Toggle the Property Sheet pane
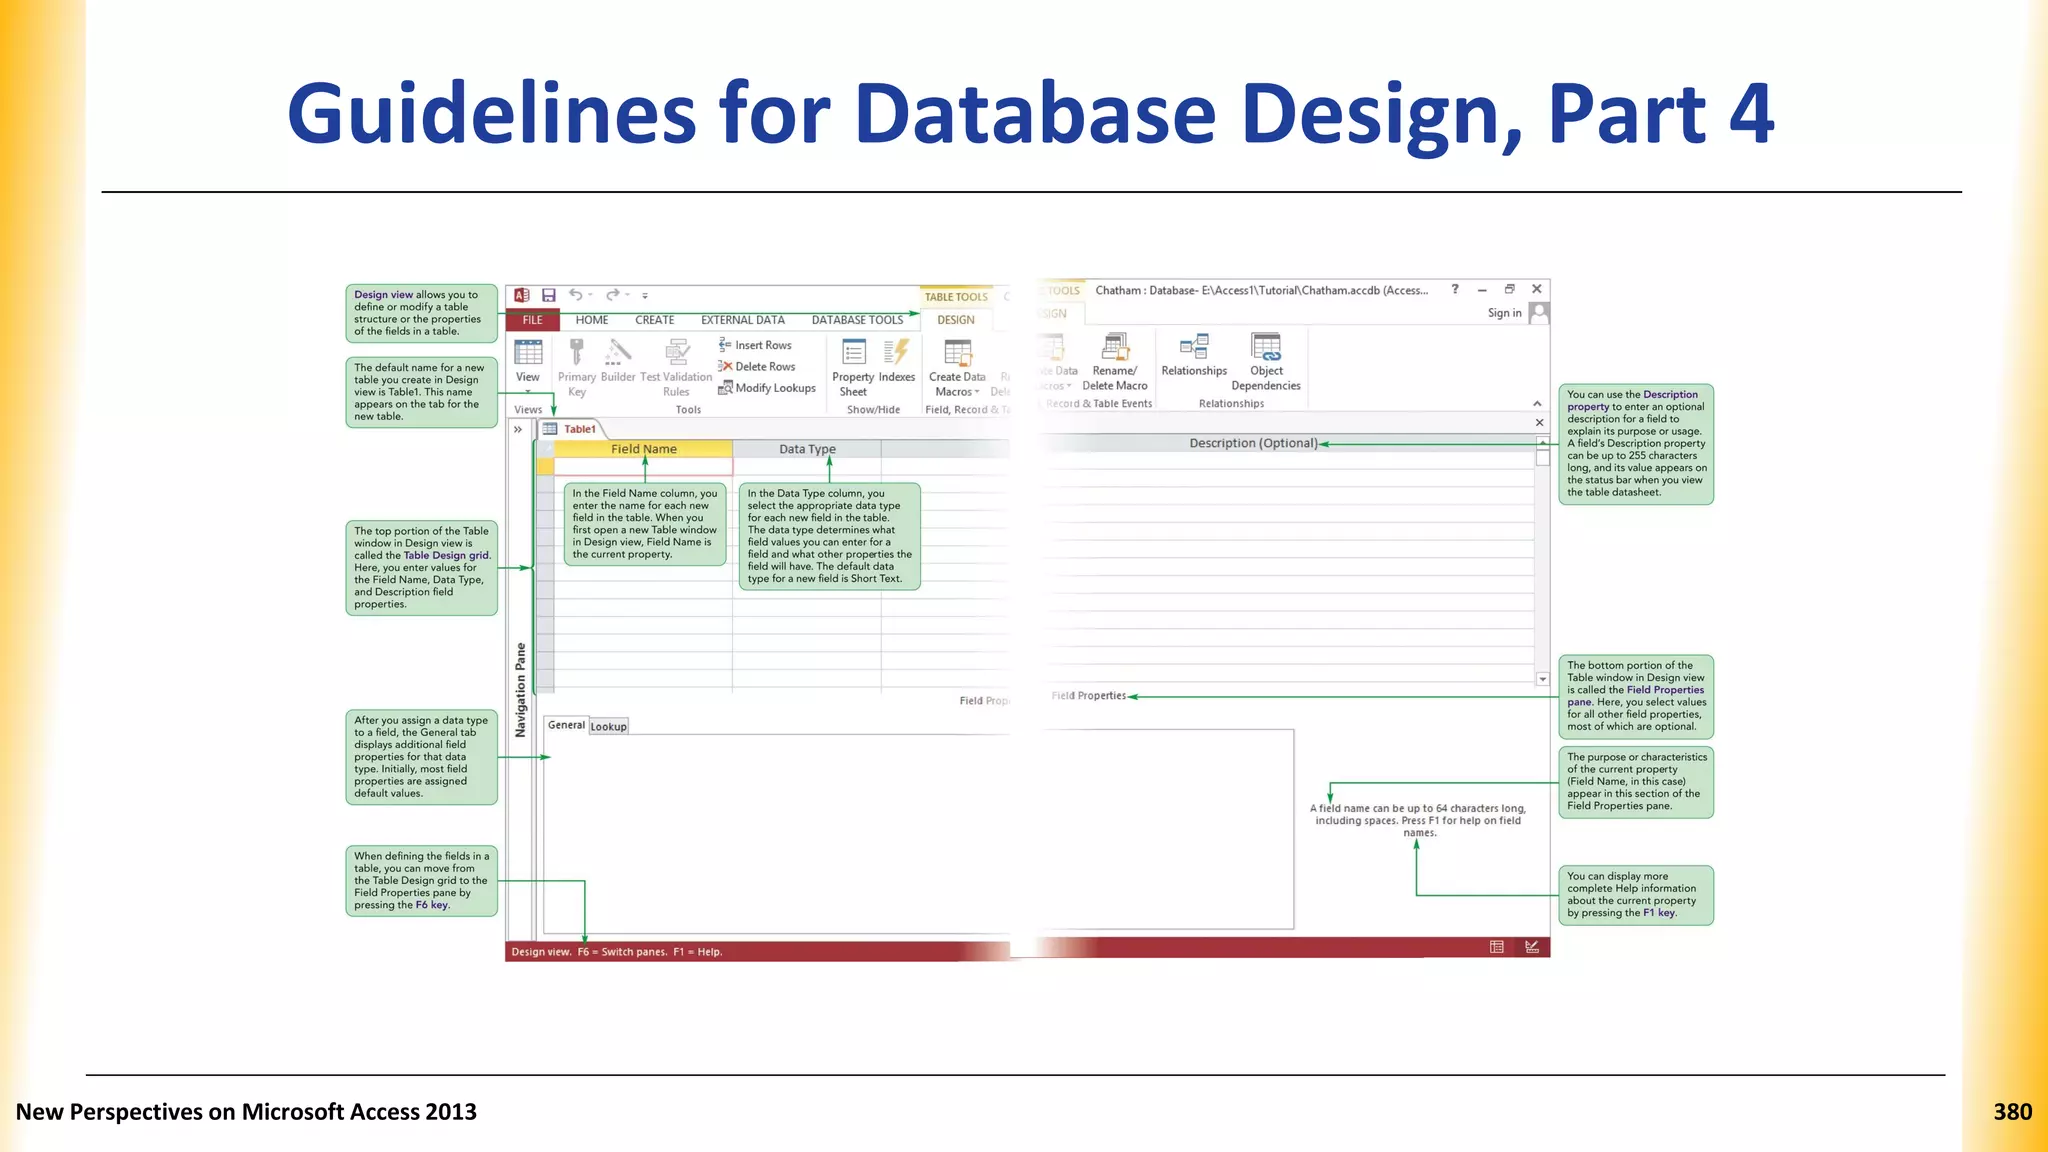This screenshot has height=1152, width=2048. click(853, 367)
